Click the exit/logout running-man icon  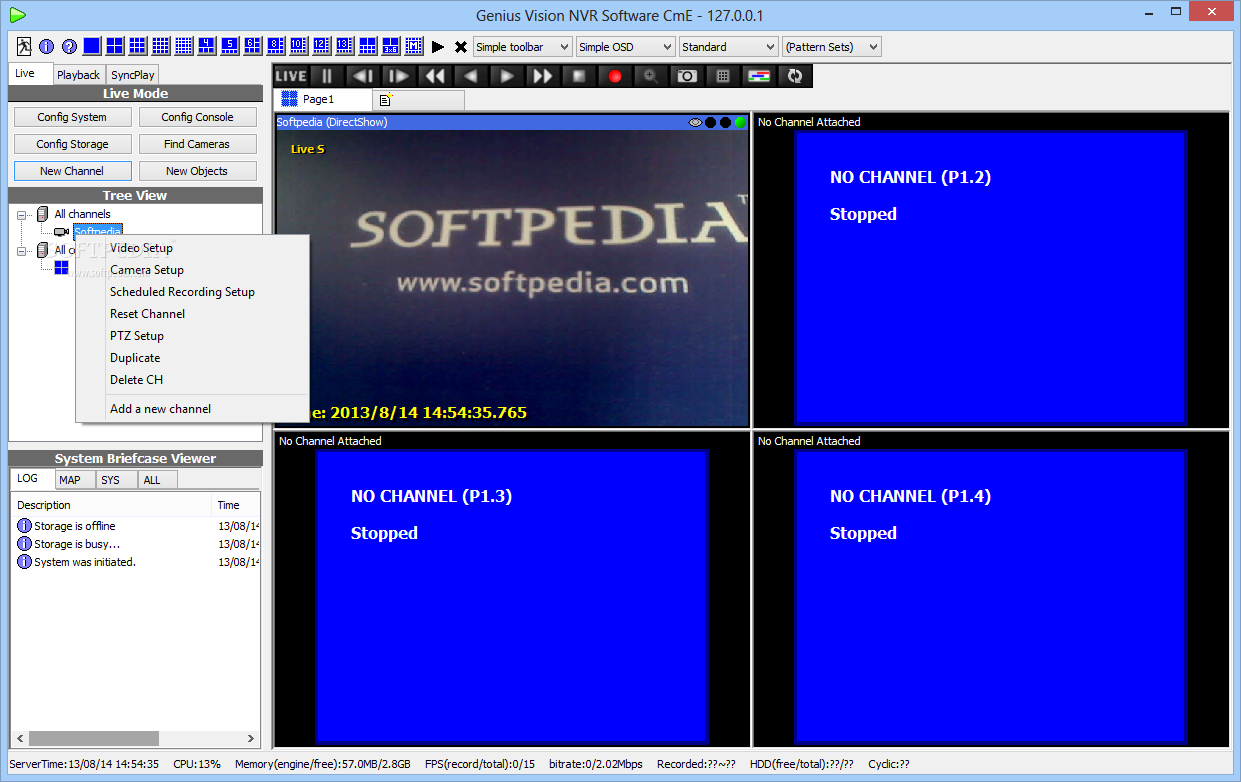tap(24, 46)
